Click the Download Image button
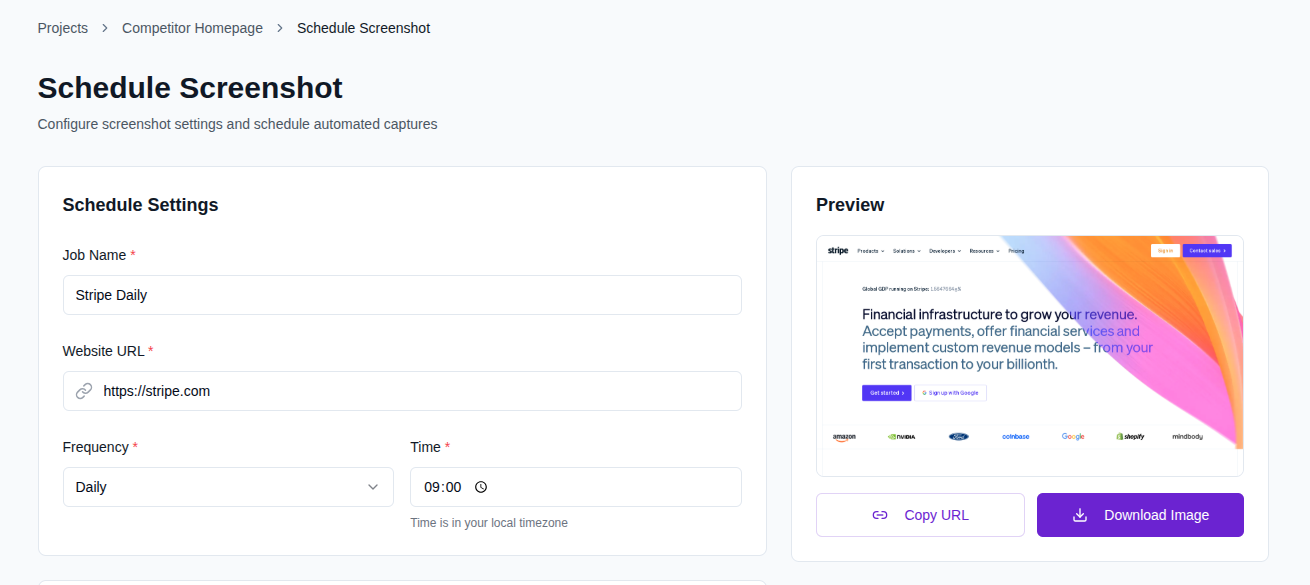Image resolution: width=1310 pixels, height=585 pixels. [1140, 514]
